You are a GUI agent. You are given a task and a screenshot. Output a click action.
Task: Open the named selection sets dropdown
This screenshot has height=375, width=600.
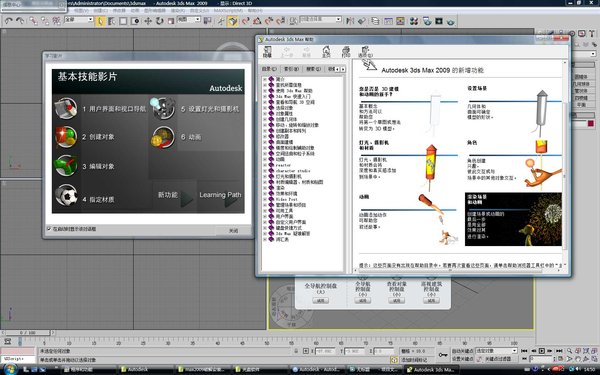point(321,19)
